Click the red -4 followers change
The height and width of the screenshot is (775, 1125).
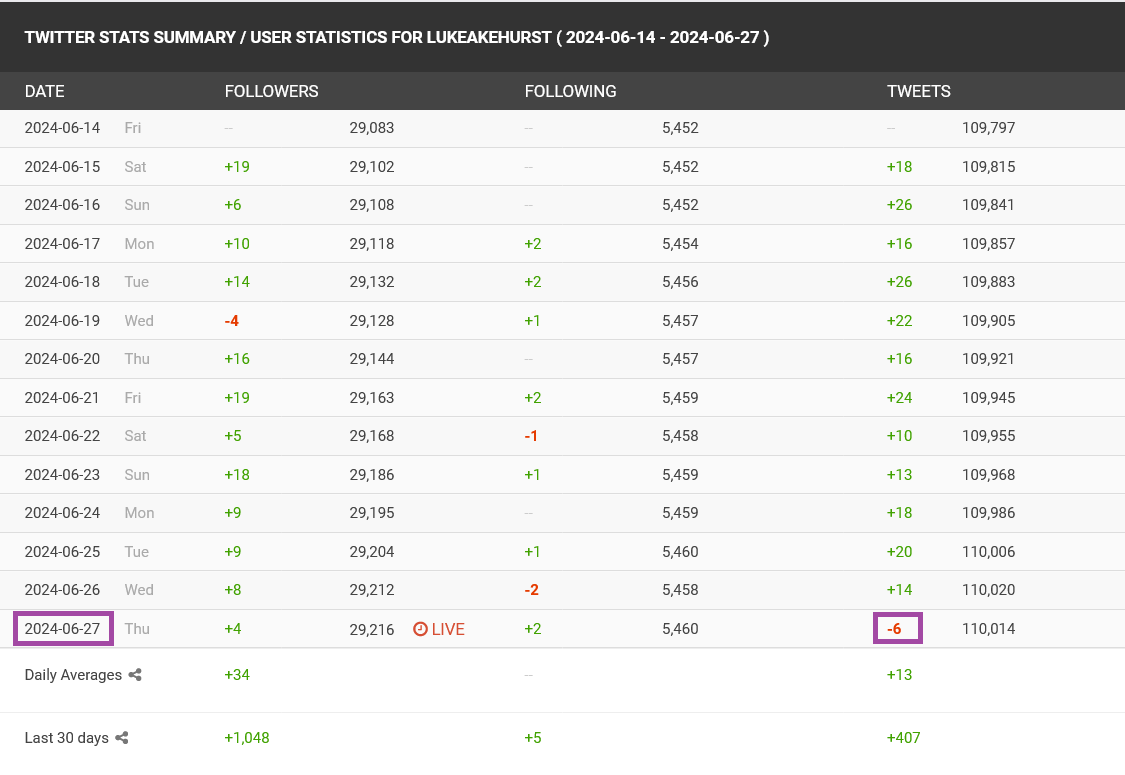[x=231, y=321]
